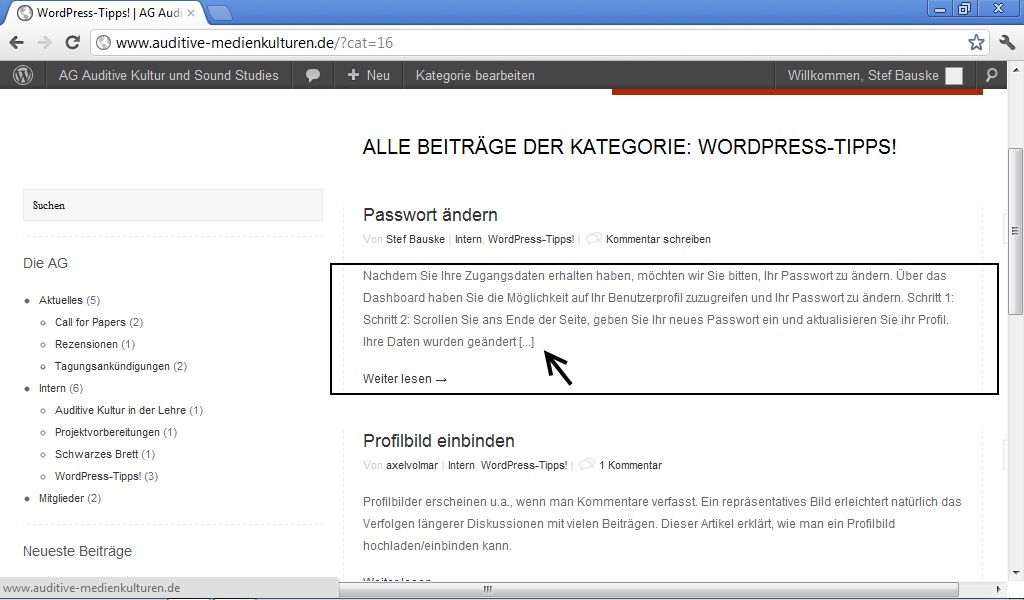Open the Mitglieder category

[x=61, y=499]
